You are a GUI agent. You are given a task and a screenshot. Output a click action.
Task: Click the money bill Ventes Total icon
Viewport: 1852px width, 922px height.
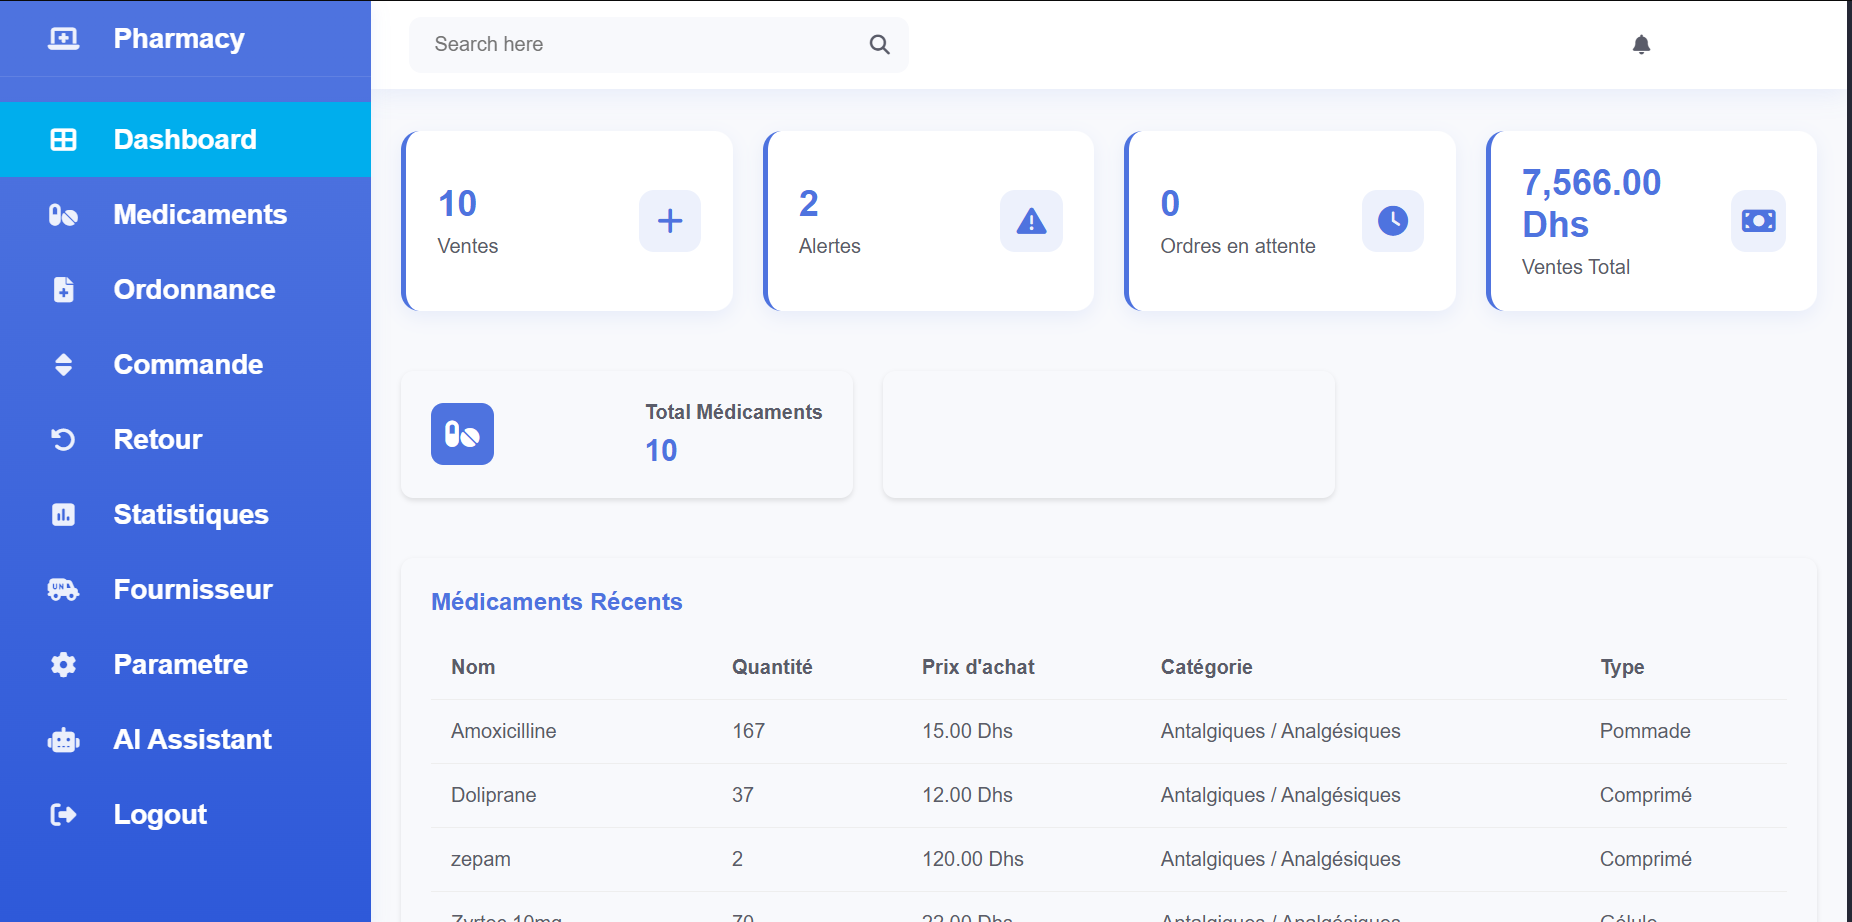pyautogui.click(x=1758, y=221)
